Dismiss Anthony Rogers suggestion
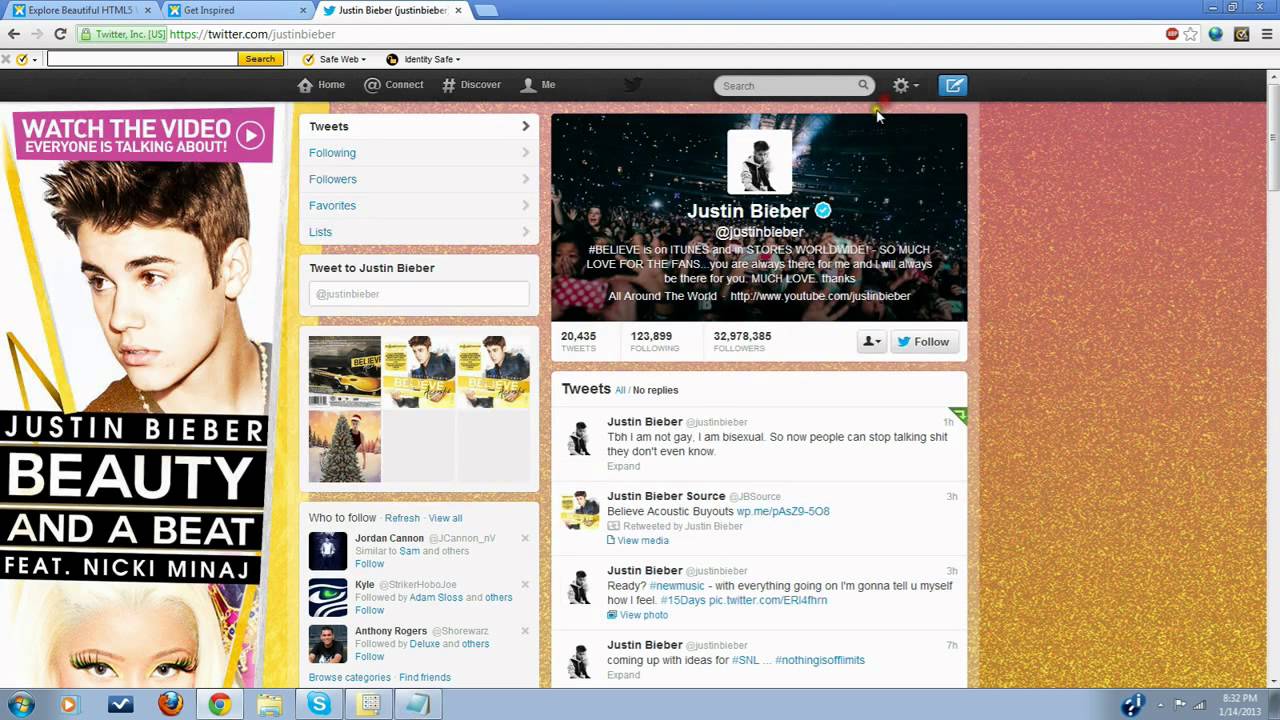1280x720 pixels. coord(525,631)
